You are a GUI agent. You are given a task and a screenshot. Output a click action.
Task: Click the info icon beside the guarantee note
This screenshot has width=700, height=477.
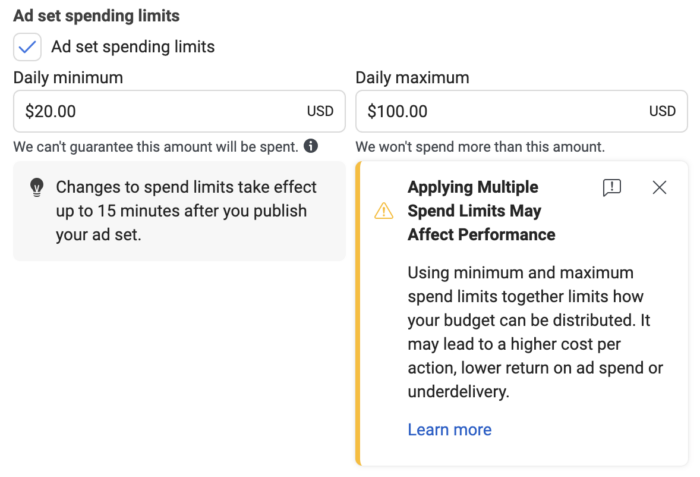pos(311,146)
